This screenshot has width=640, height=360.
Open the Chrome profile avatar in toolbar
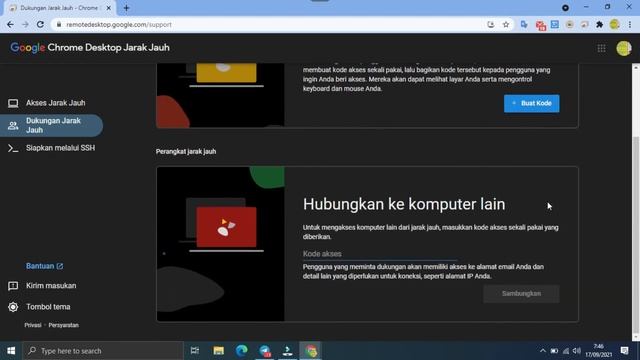pos(614,24)
